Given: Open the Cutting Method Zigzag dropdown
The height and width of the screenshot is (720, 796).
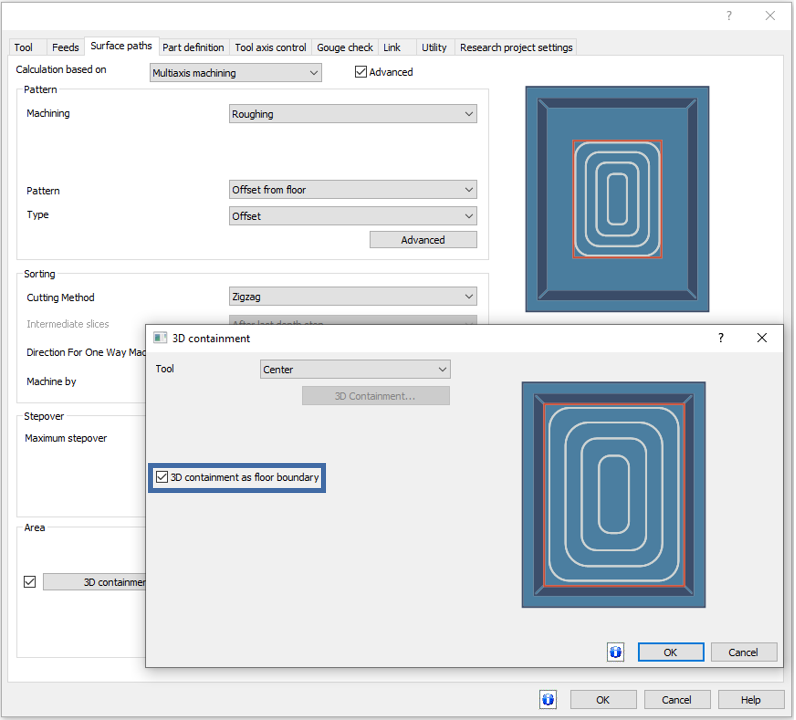Looking at the screenshot, I should 353,297.
